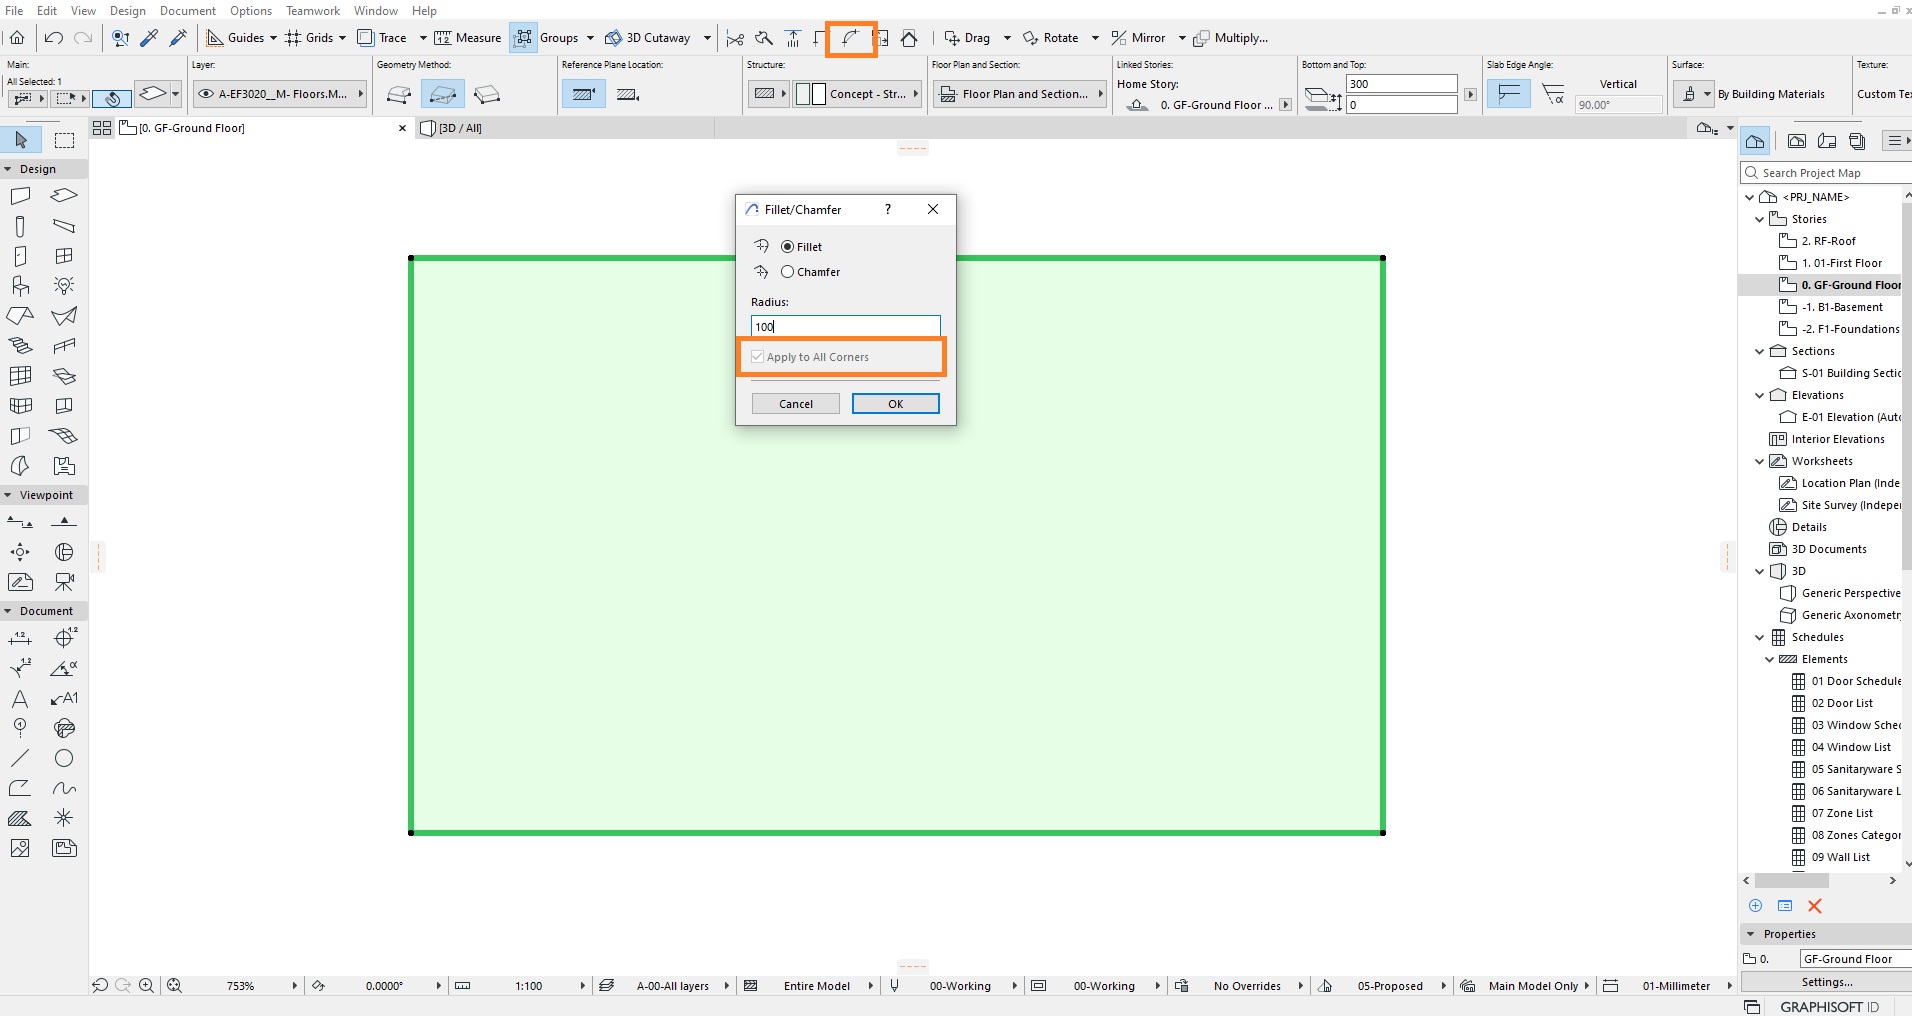Open the Design menu

pos(127,10)
